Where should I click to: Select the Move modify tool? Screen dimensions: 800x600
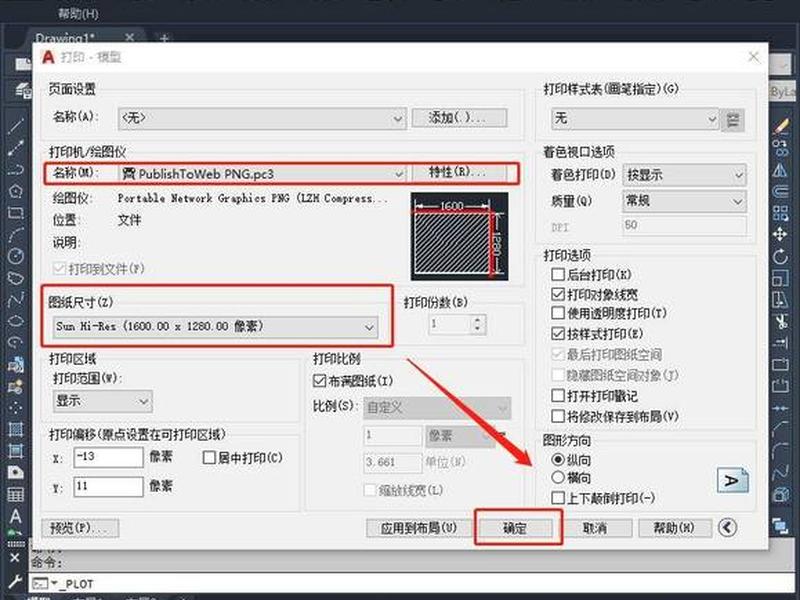tap(781, 234)
